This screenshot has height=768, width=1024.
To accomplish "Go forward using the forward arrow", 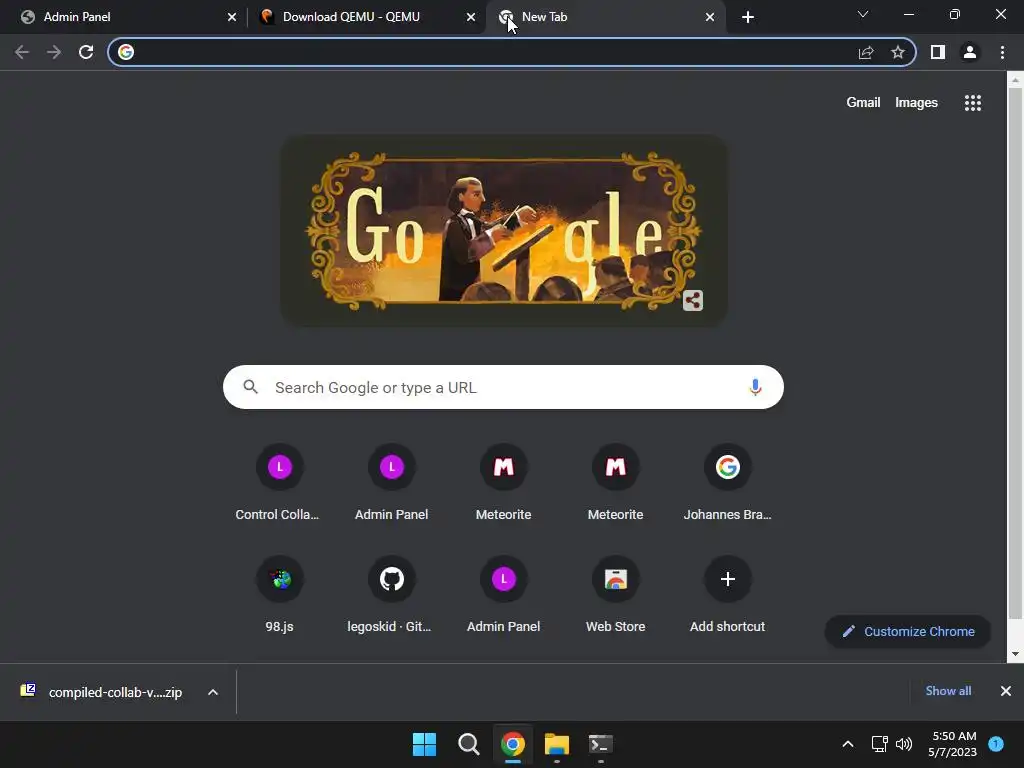I will 54,52.
